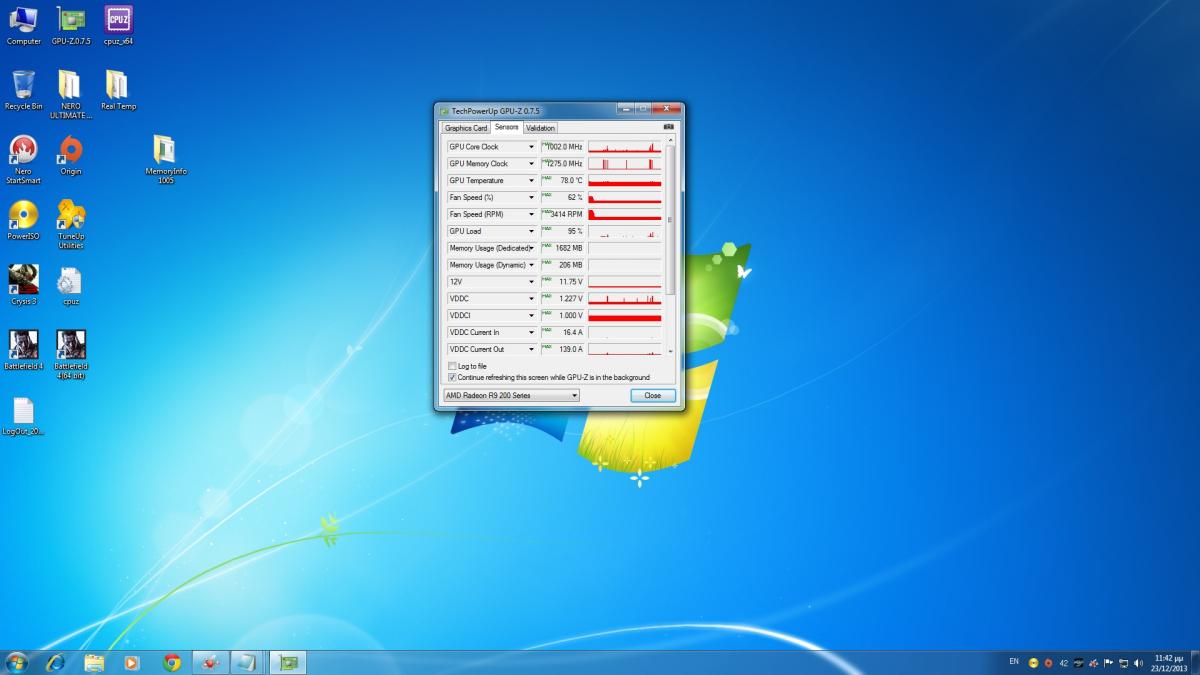
Task: Open the Real Temp folder
Action: coord(118,90)
